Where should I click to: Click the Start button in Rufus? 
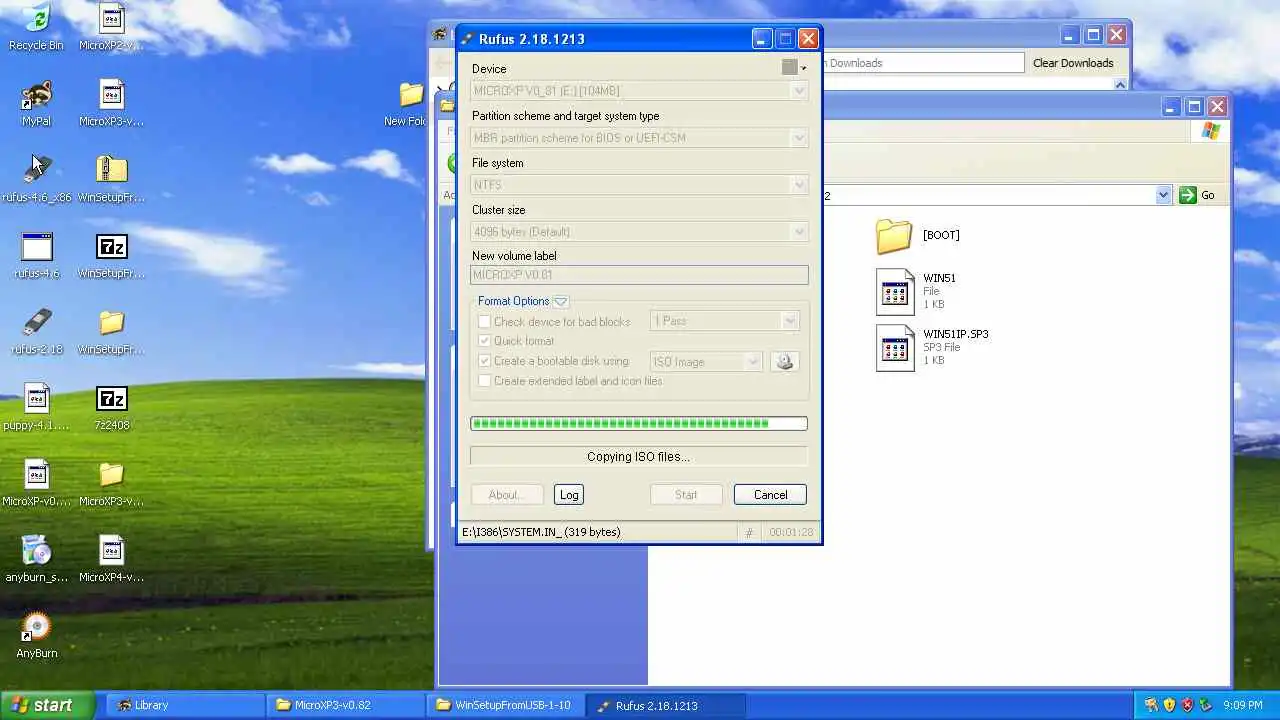pyautogui.click(x=686, y=495)
